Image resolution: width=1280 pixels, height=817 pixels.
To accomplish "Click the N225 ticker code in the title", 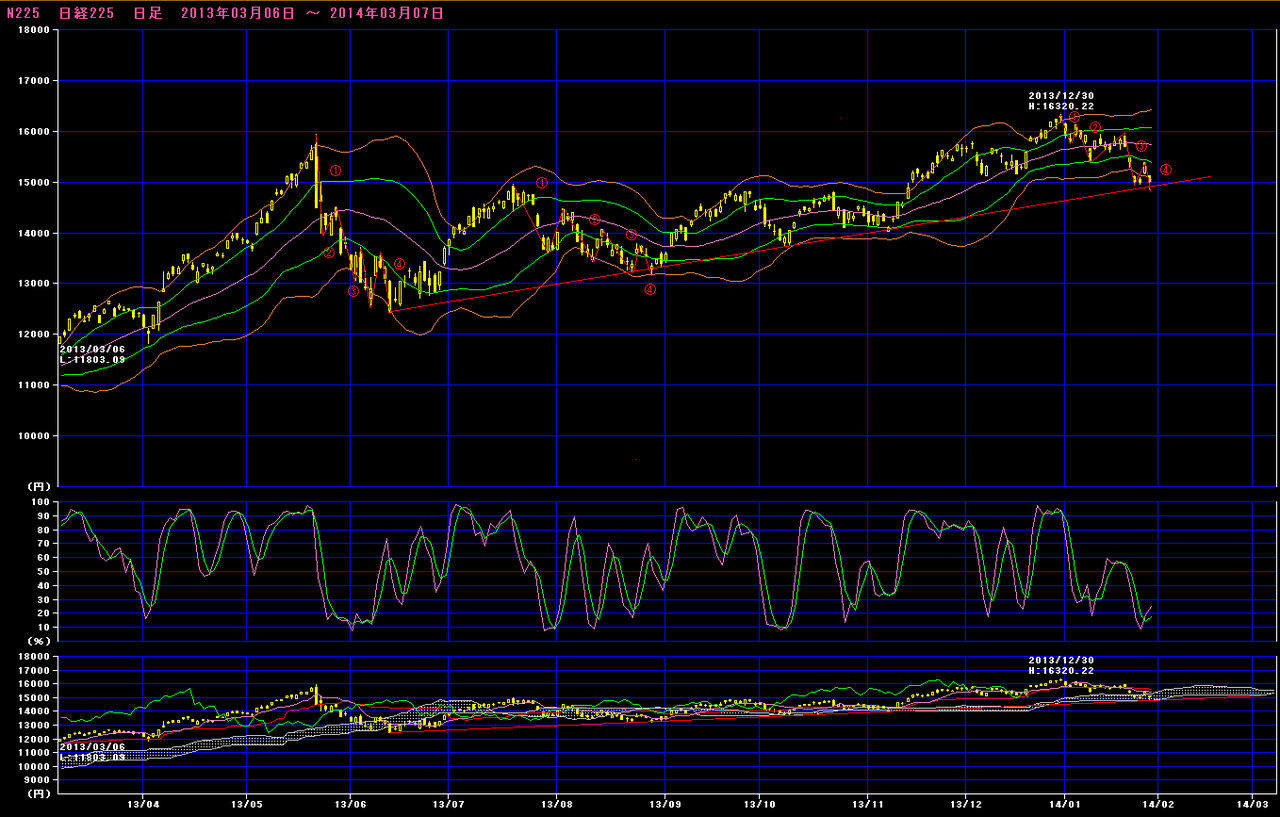I will click(23, 13).
